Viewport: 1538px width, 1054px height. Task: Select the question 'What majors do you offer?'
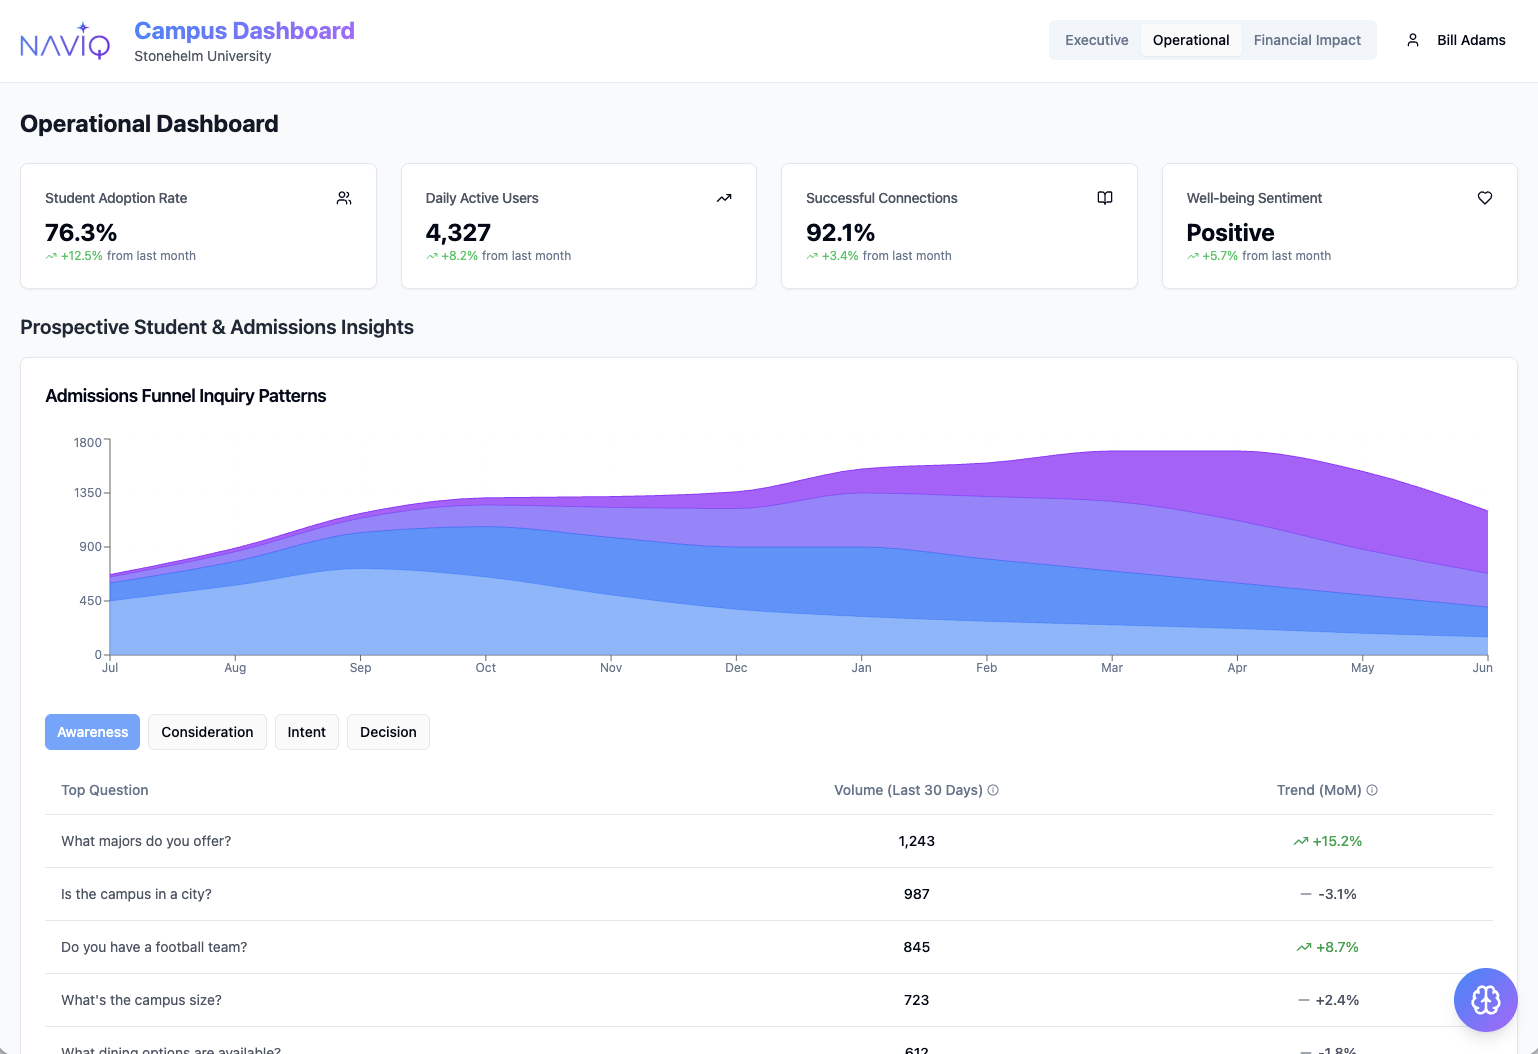coord(146,841)
